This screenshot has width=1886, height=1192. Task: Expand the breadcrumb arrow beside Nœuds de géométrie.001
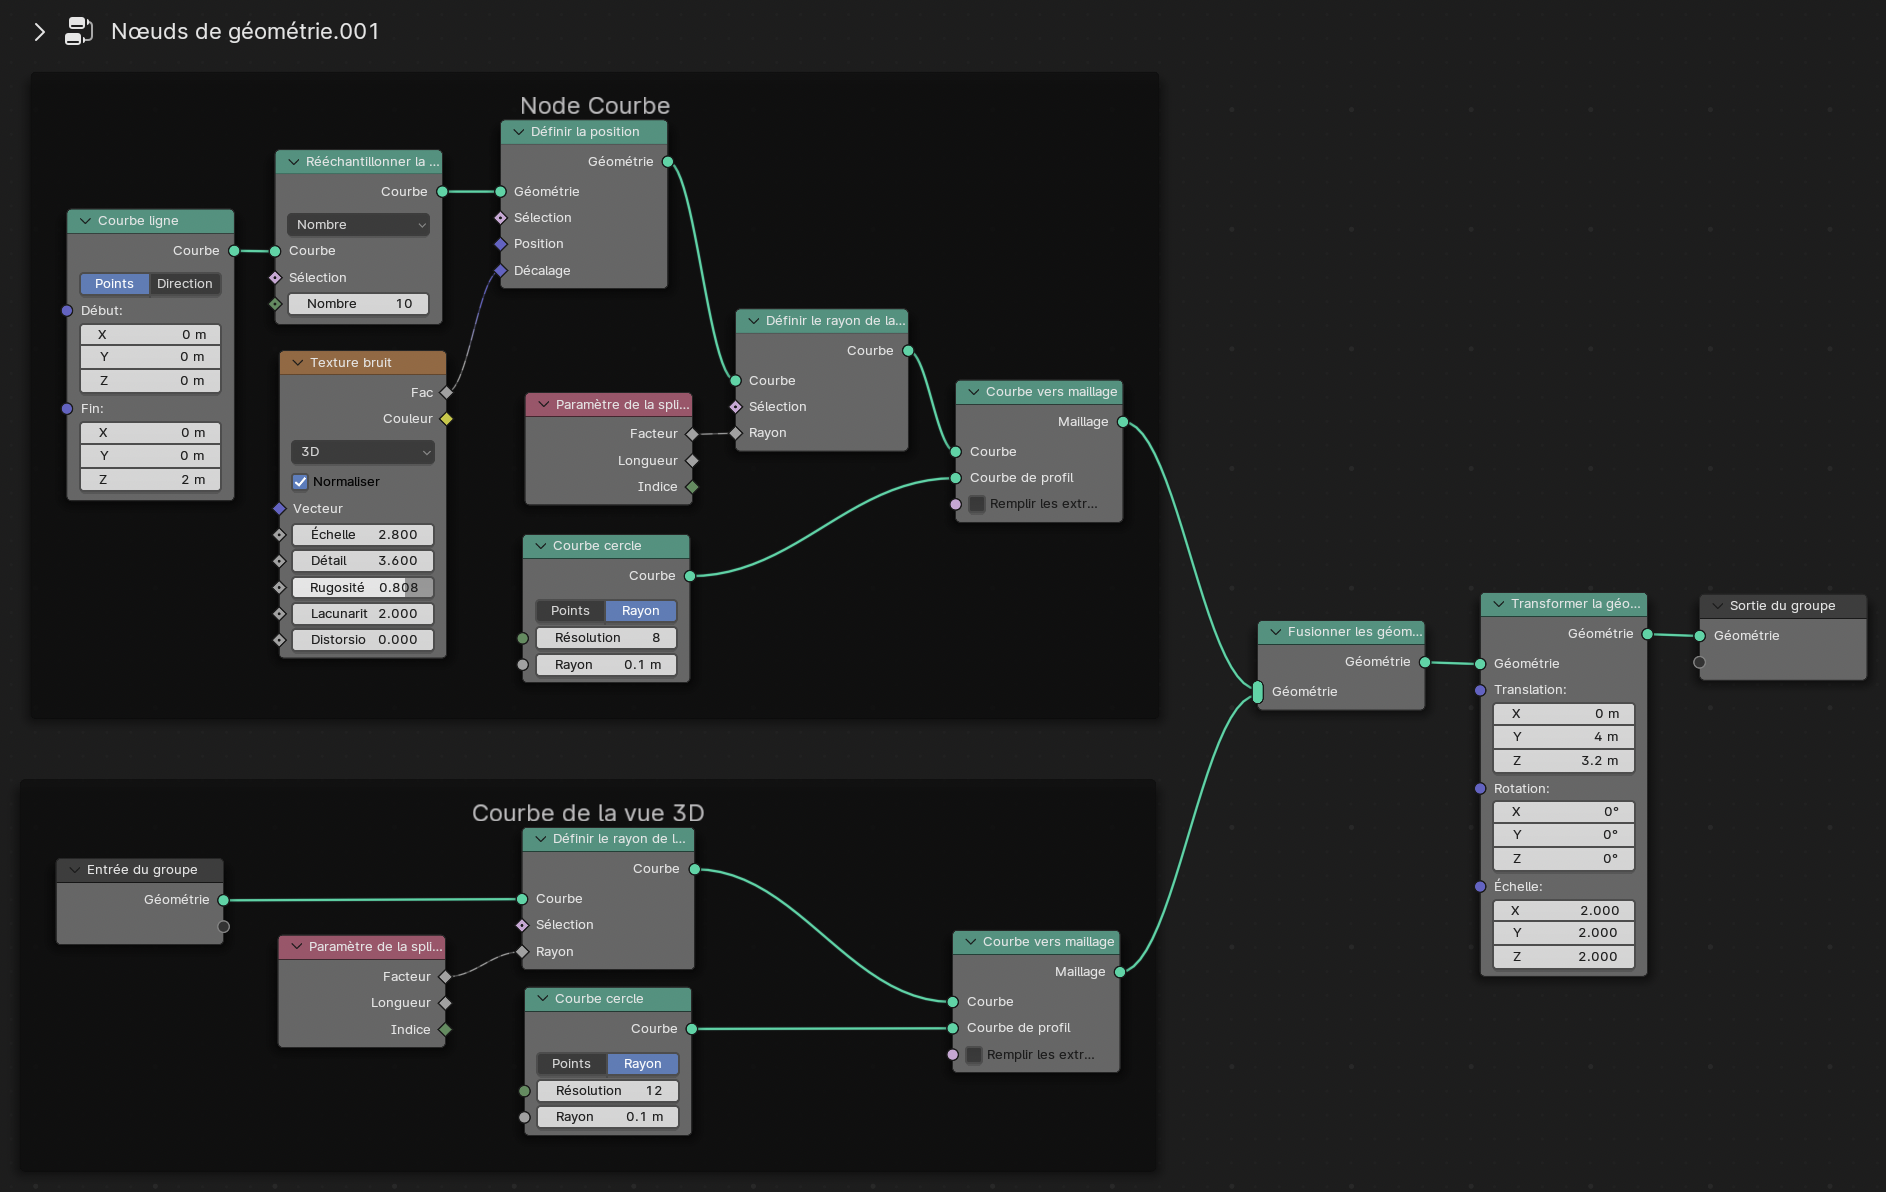(39, 32)
